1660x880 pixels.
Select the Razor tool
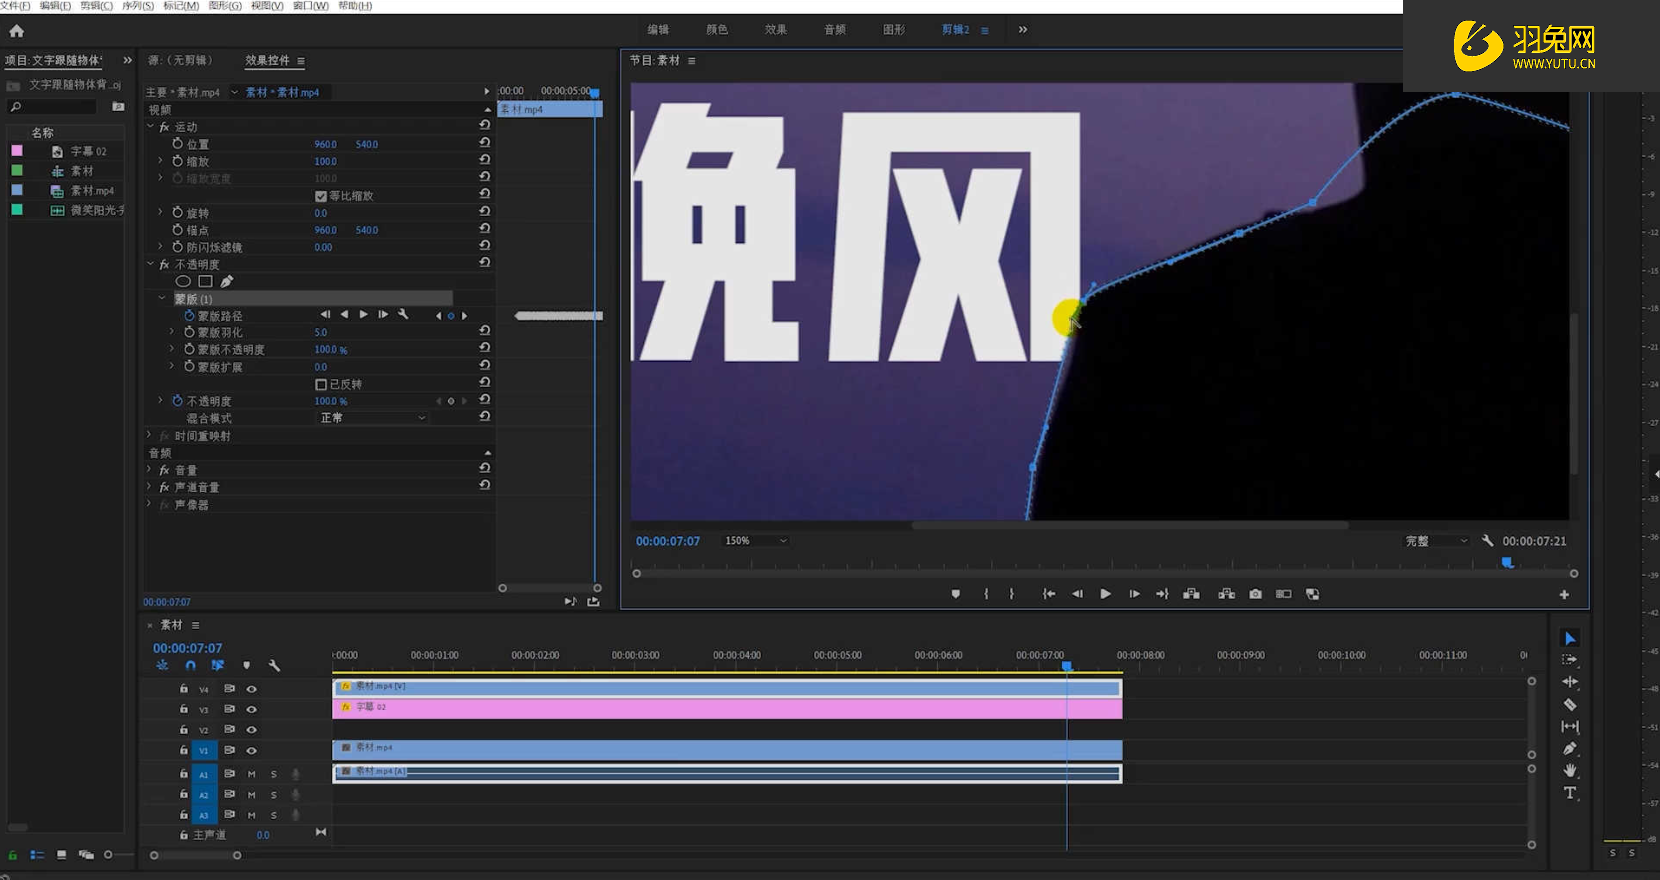point(1570,704)
